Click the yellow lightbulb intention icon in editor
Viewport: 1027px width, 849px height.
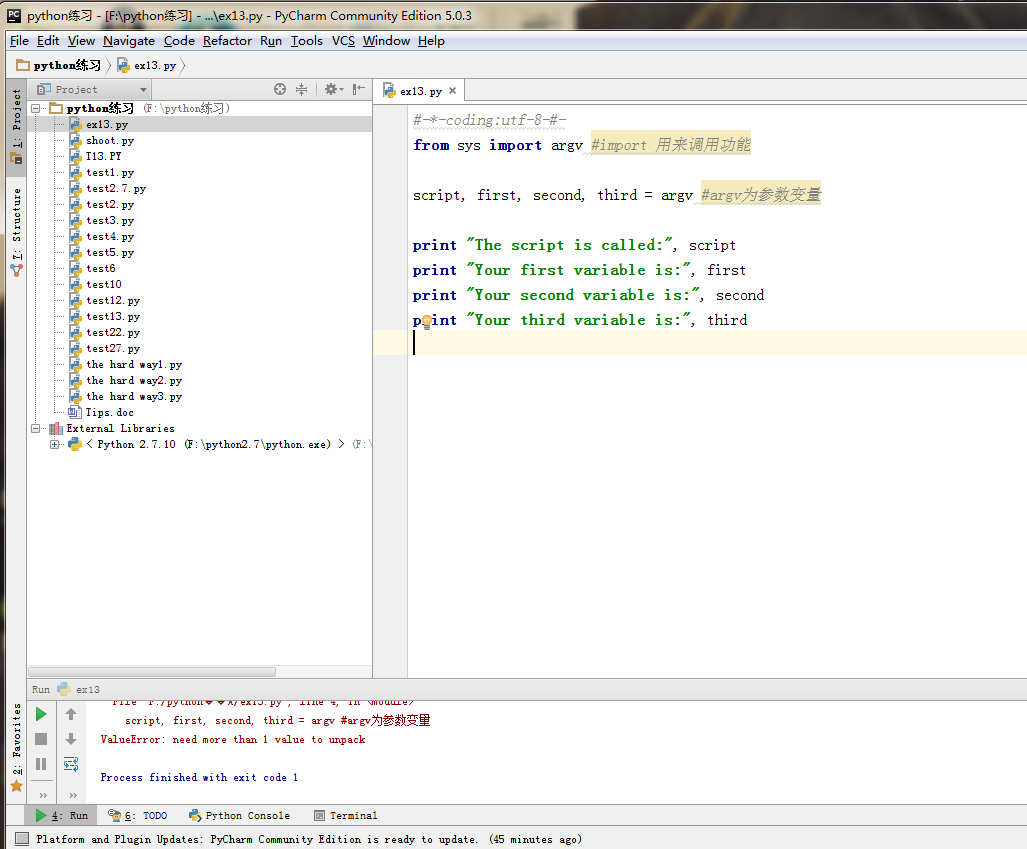pos(426,321)
